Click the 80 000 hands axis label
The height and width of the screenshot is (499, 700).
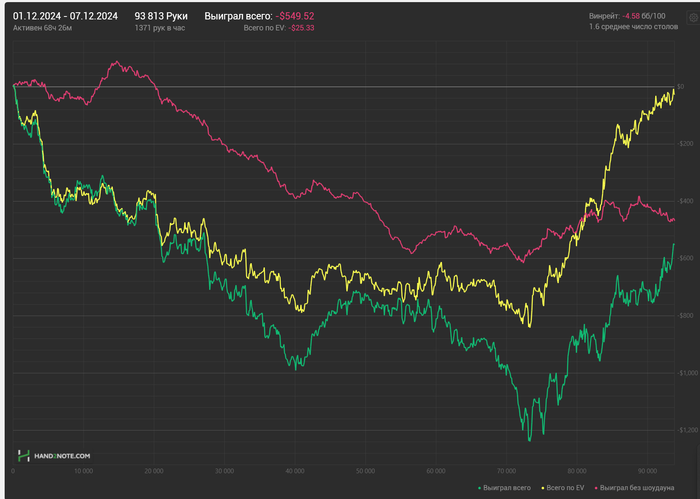coord(577,471)
